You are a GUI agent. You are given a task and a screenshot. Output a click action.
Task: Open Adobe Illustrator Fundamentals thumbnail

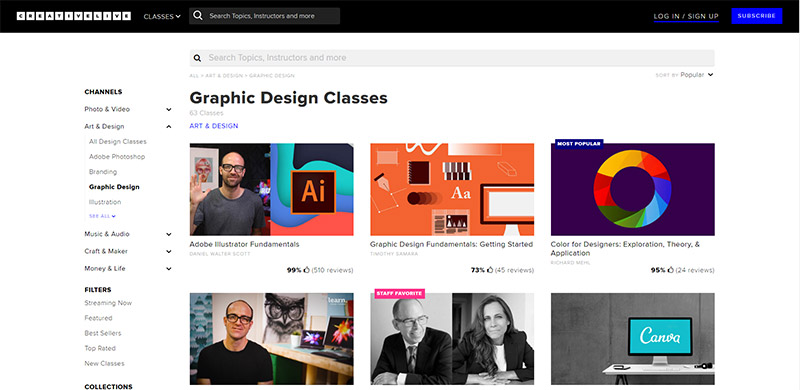pos(271,189)
